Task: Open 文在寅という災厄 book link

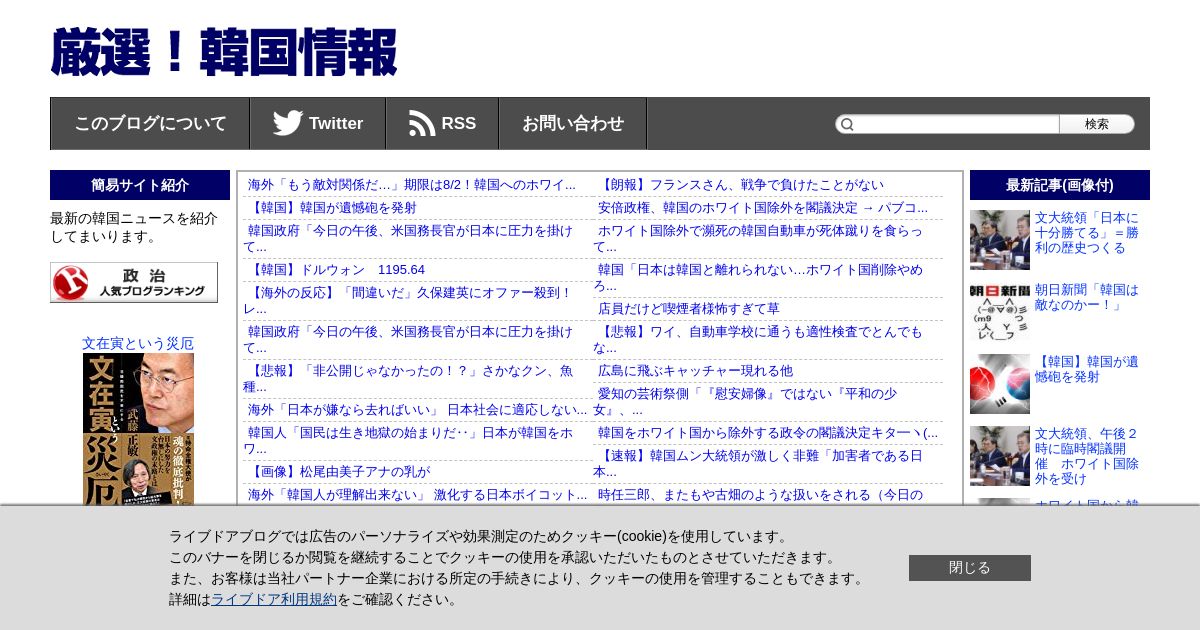Action: [x=138, y=343]
